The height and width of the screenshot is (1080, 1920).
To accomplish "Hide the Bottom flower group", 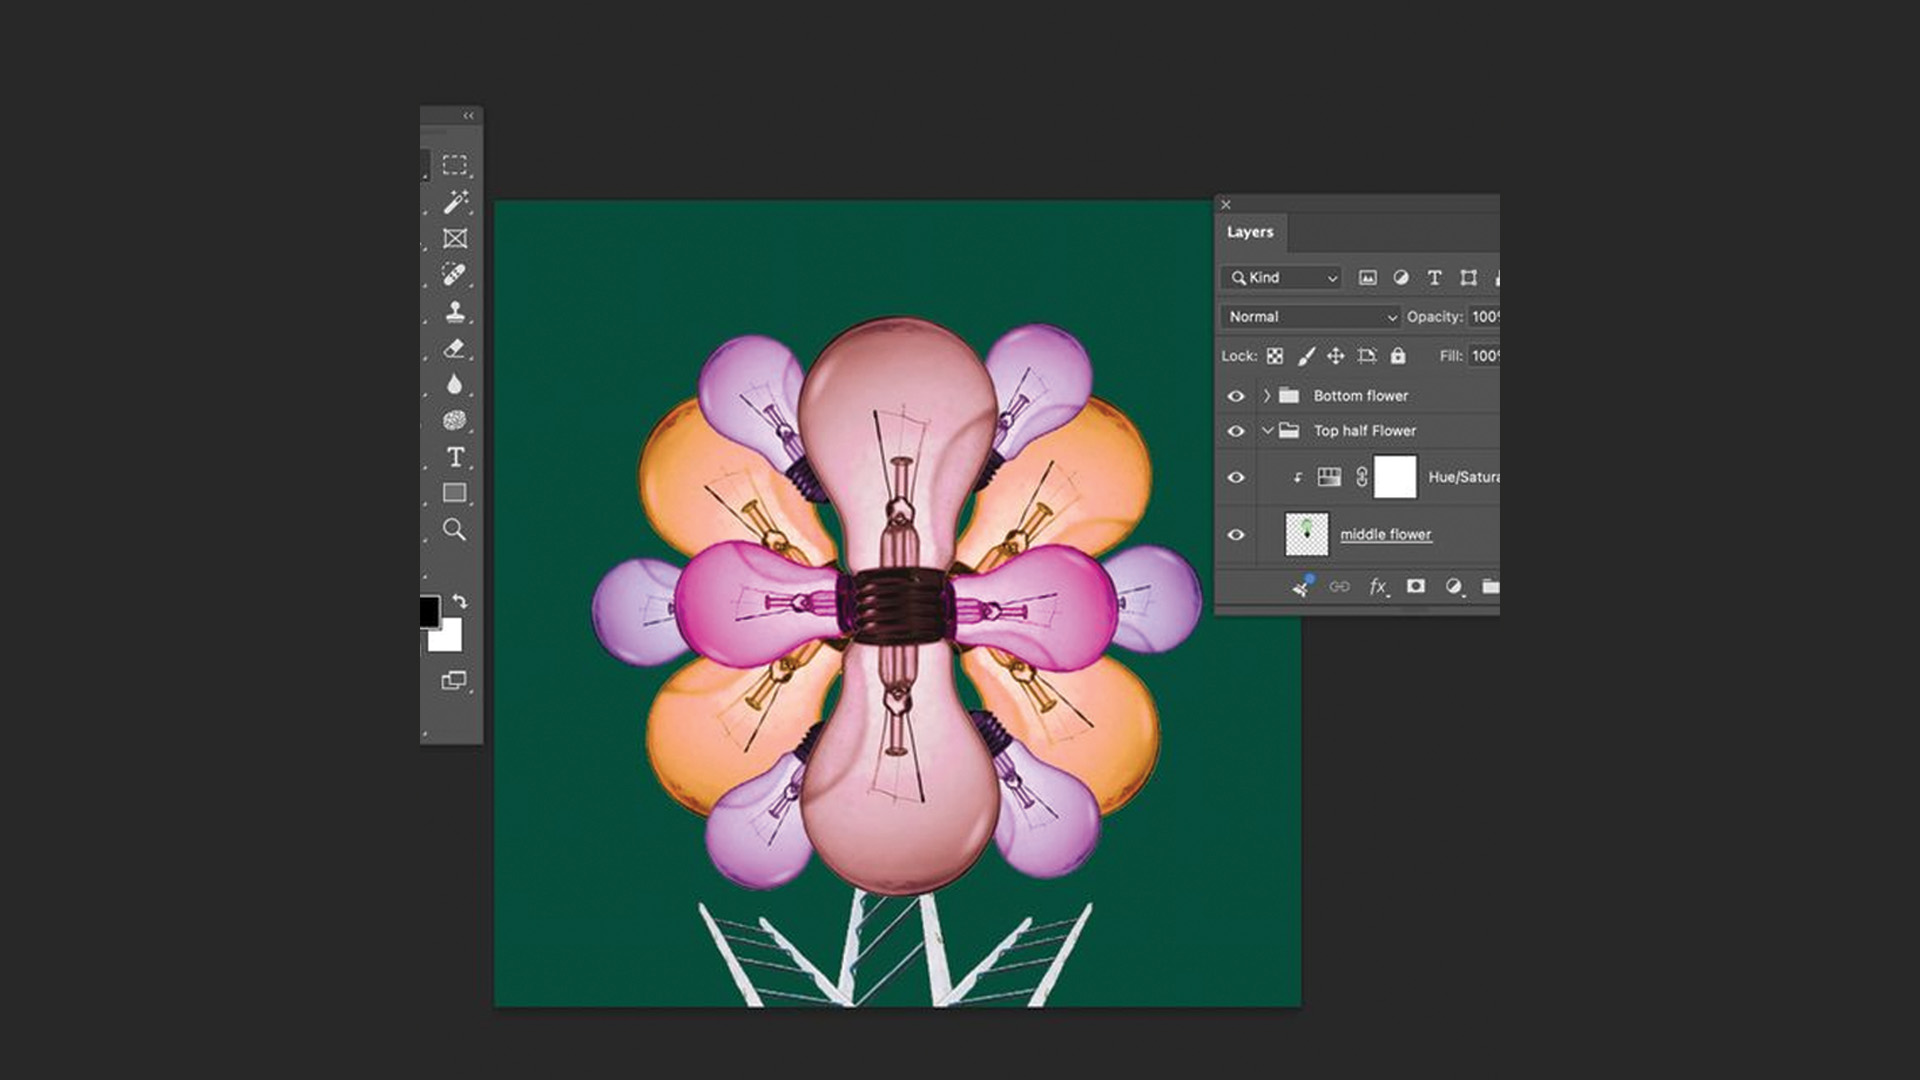I will pos(1236,396).
